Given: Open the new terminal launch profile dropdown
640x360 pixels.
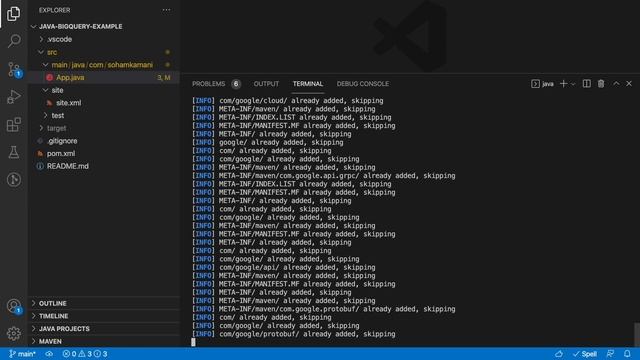Looking at the screenshot, I should (x=573, y=84).
